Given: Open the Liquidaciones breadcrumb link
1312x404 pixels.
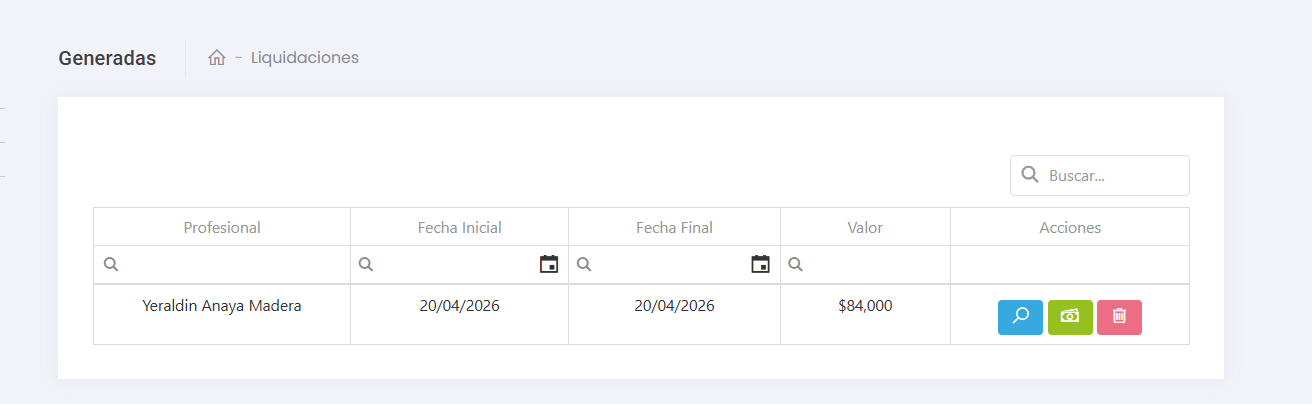Looking at the screenshot, I should 305,58.
